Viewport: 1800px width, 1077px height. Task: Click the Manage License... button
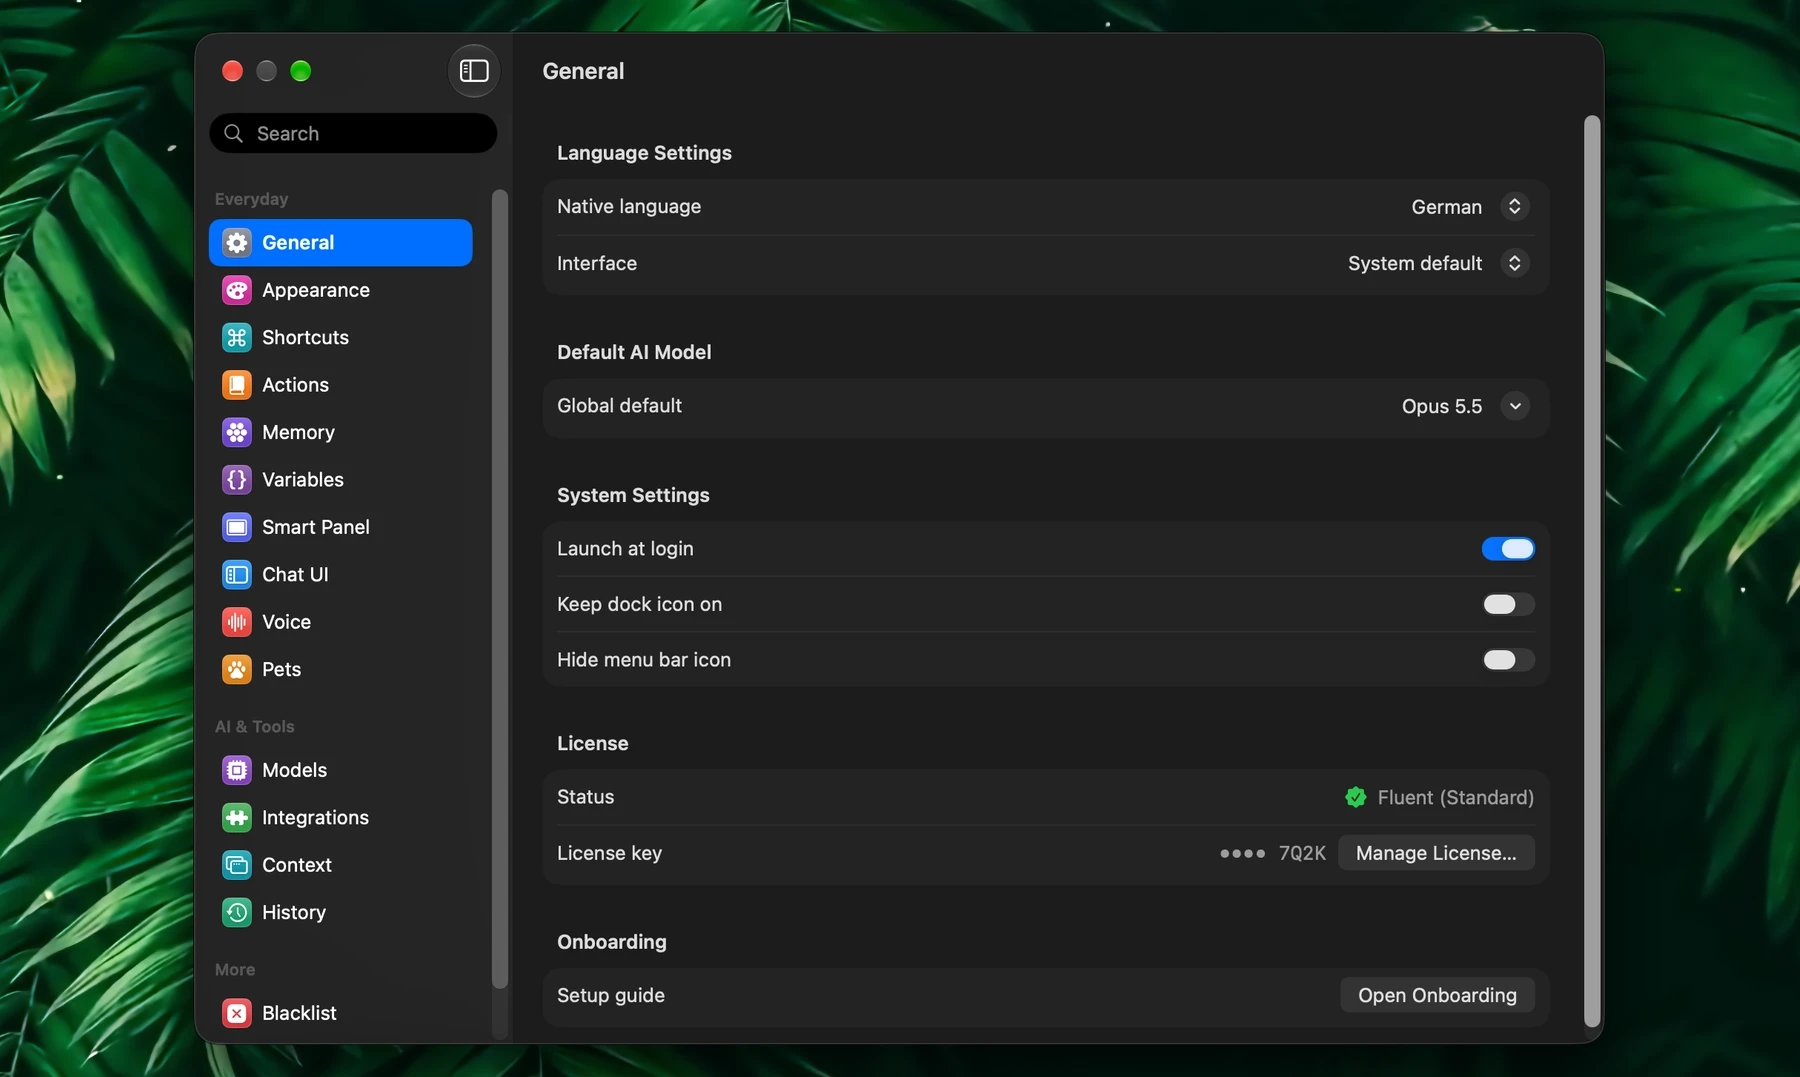pyautogui.click(x=1436, y=853)
